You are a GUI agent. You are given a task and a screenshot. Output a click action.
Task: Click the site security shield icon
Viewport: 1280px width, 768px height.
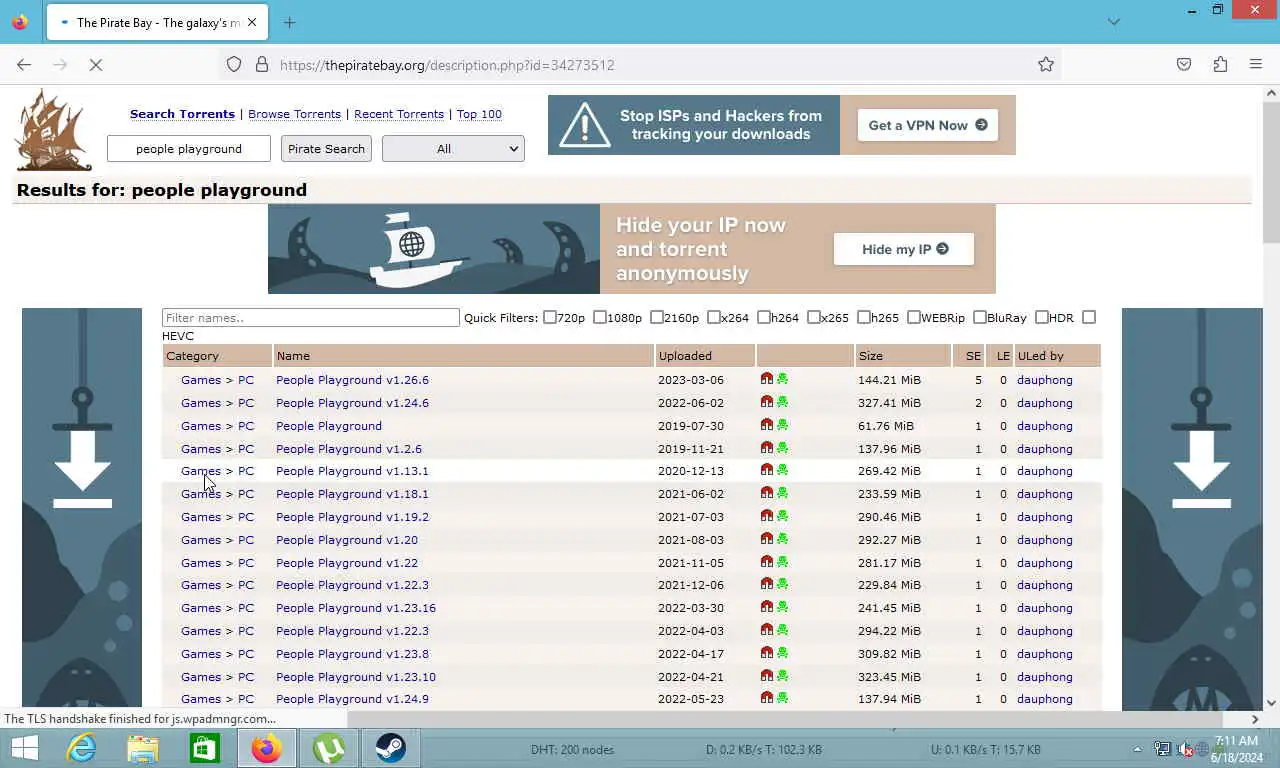tap(234, 65)
